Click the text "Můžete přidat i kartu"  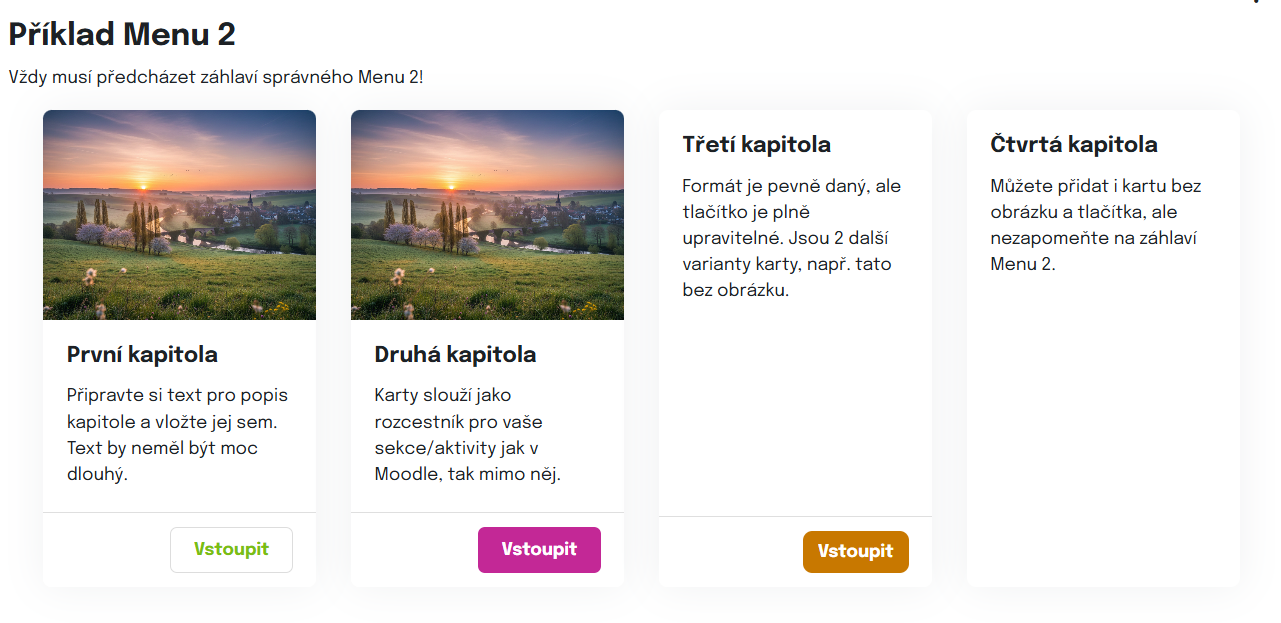pos(1095,225)
